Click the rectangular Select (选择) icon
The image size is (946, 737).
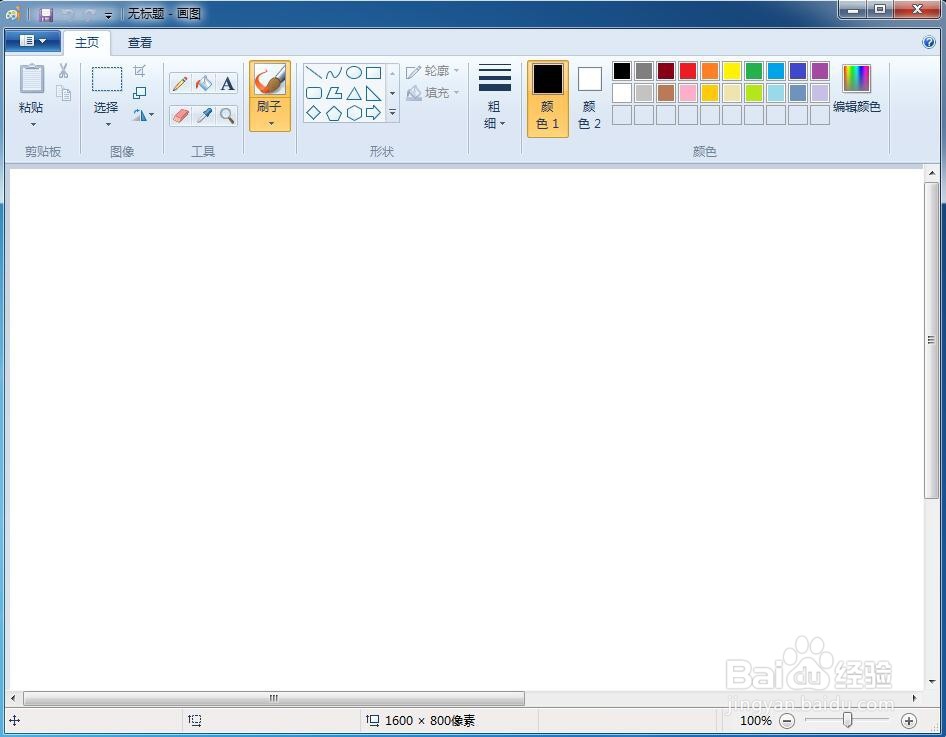pos(107,79)
